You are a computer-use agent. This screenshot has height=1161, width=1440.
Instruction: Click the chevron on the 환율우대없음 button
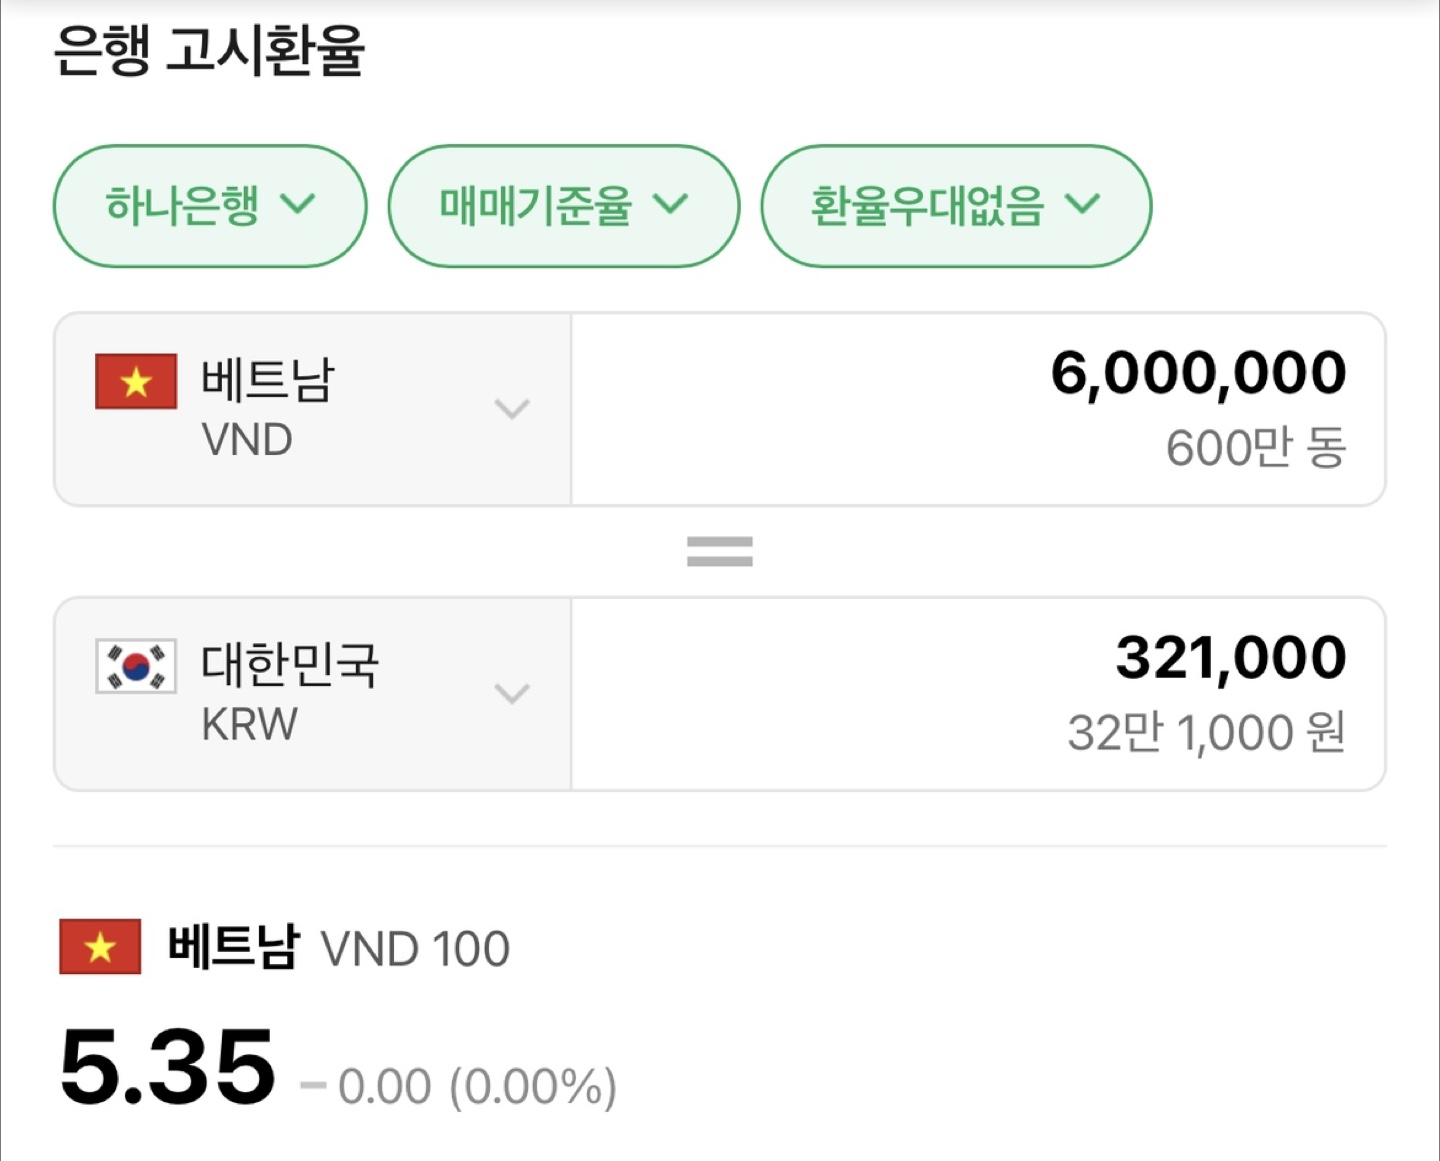pyautogui.click(x=1086, y=205)
